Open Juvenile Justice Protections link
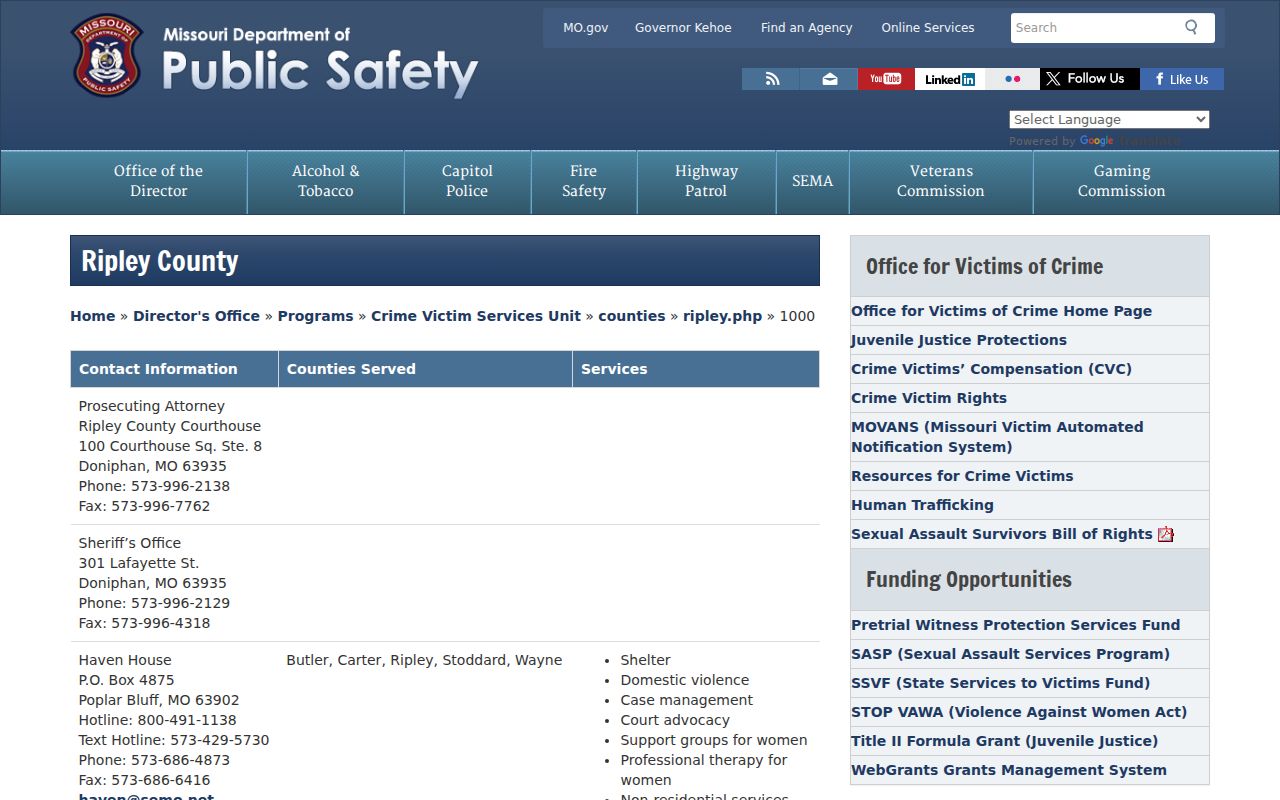Screen dimensions: 1280x800 pos(959,340)
